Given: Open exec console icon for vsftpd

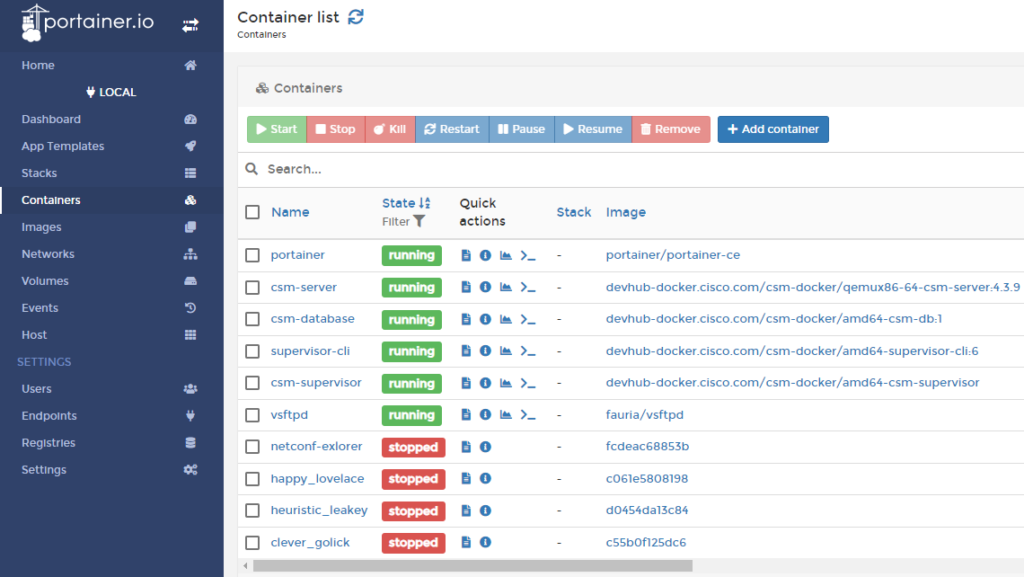Looking at the screenshot, I should pos(529,416).
